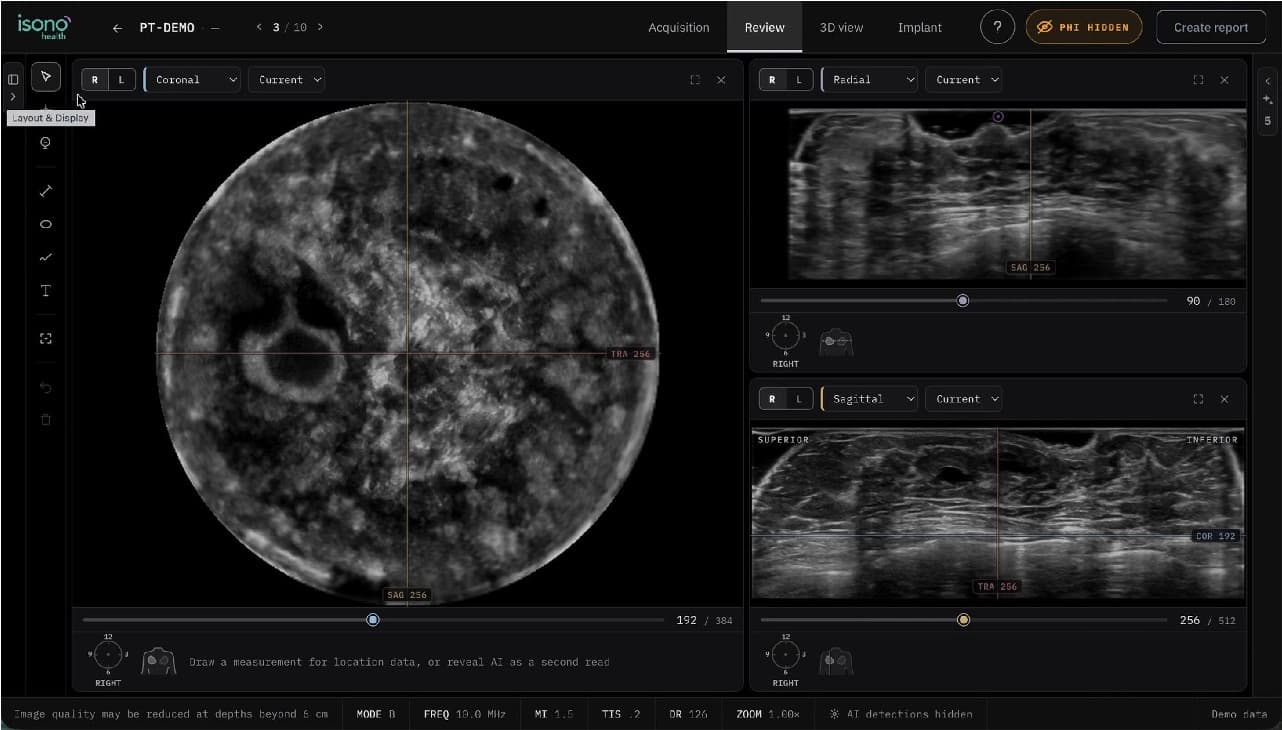1282x730 pixels.
Task: Click the AI detections hidden status
Action: point(901,714)
